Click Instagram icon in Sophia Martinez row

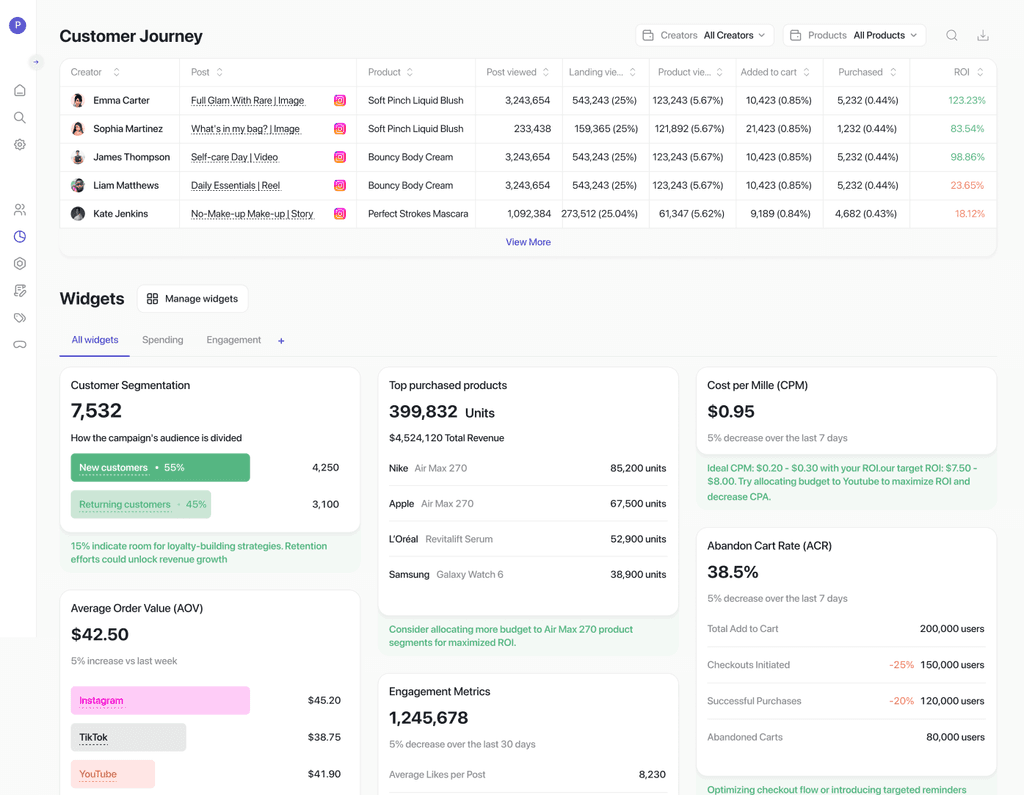pos(340,129)
